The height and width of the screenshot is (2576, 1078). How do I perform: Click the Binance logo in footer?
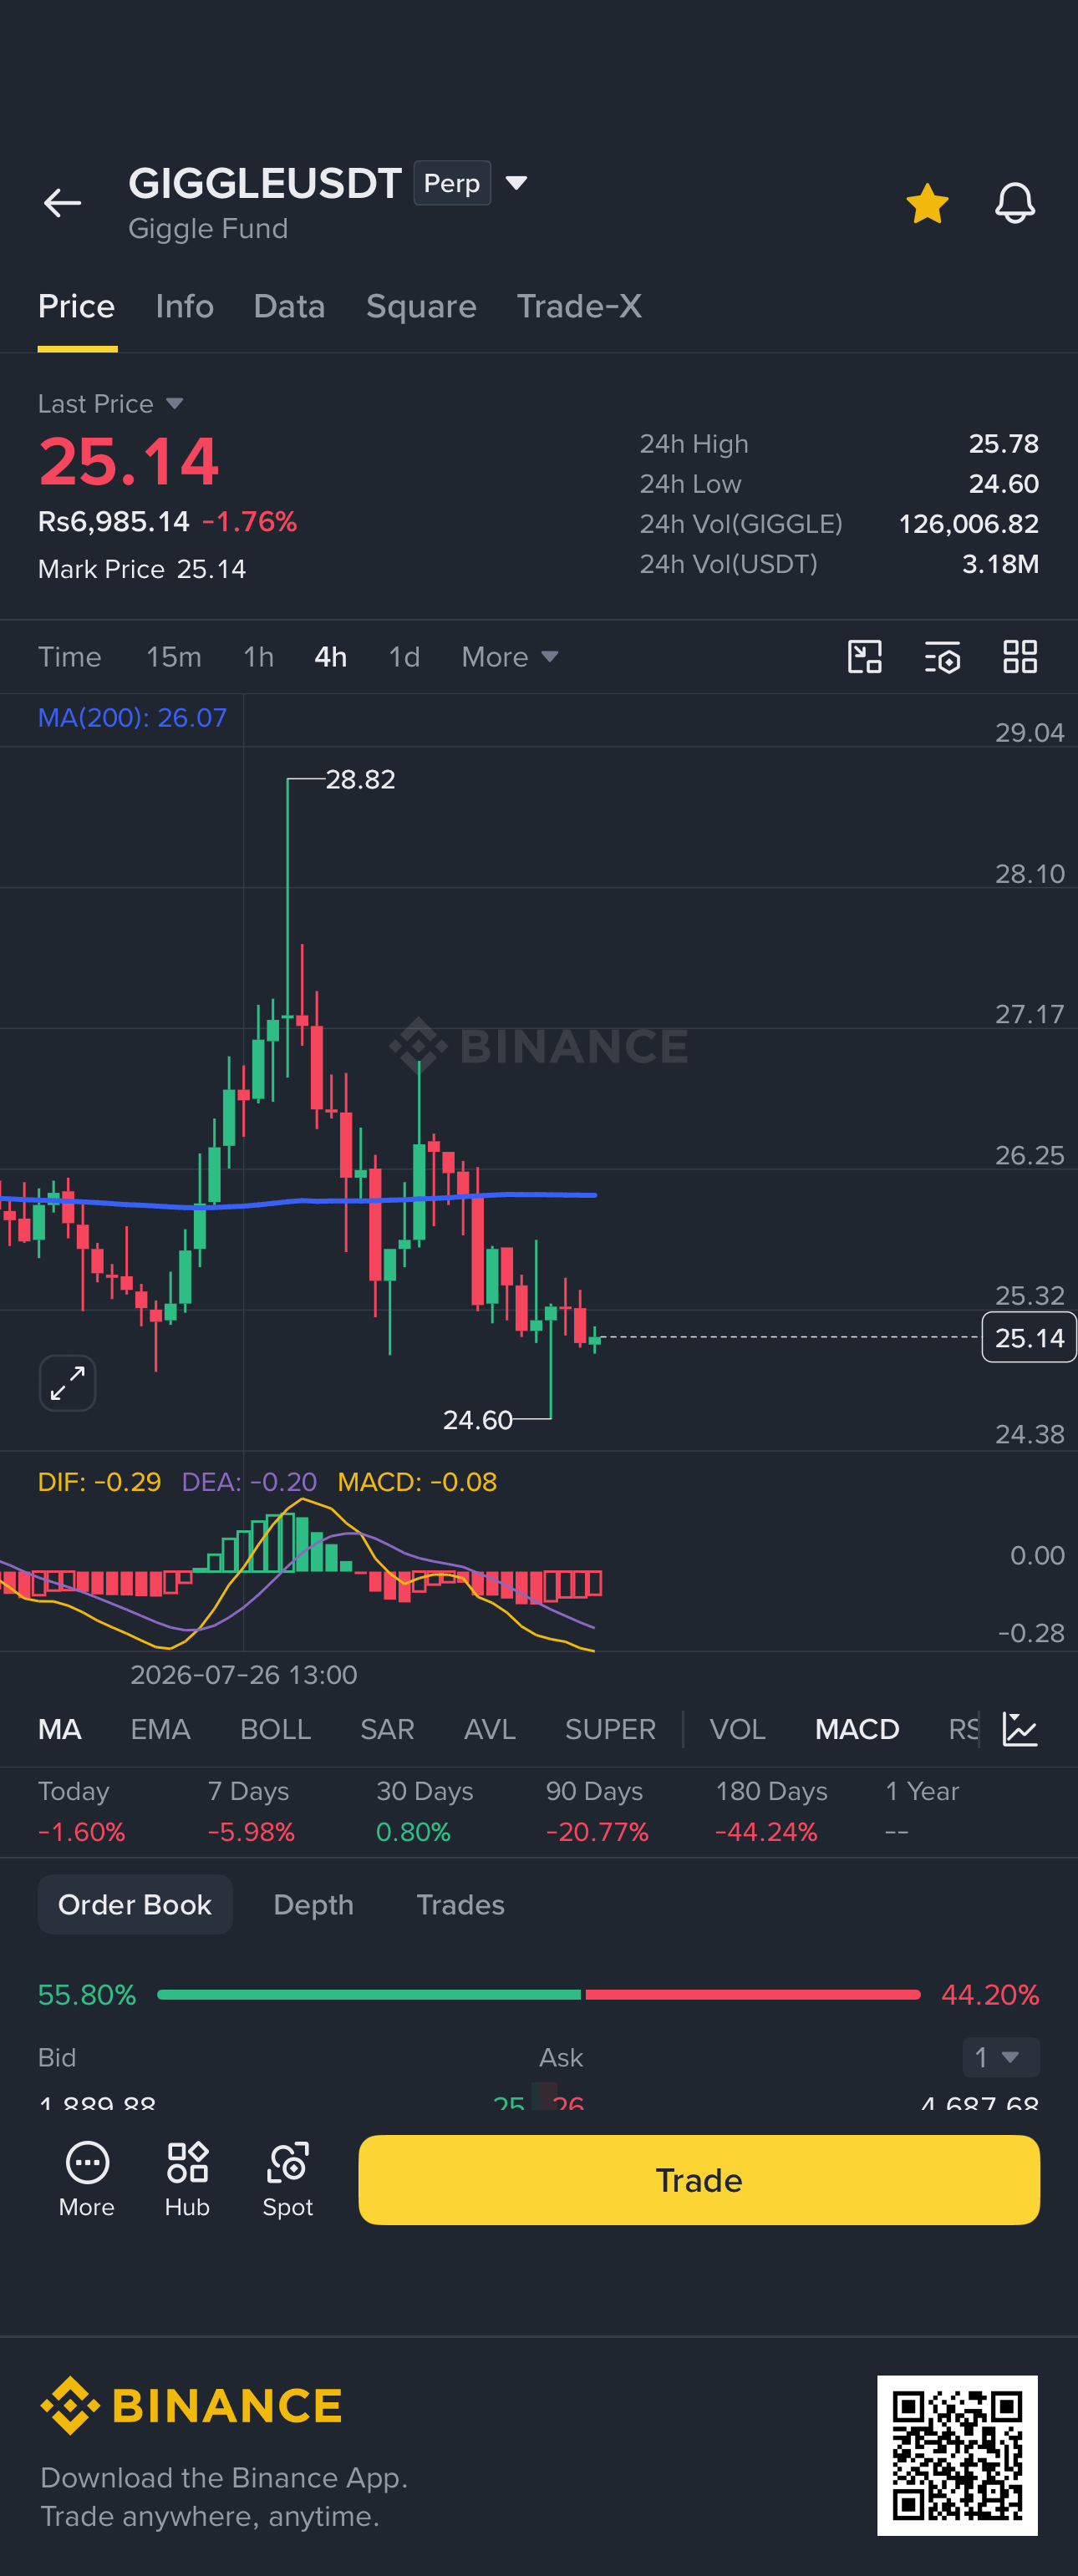click(191, 2405)
